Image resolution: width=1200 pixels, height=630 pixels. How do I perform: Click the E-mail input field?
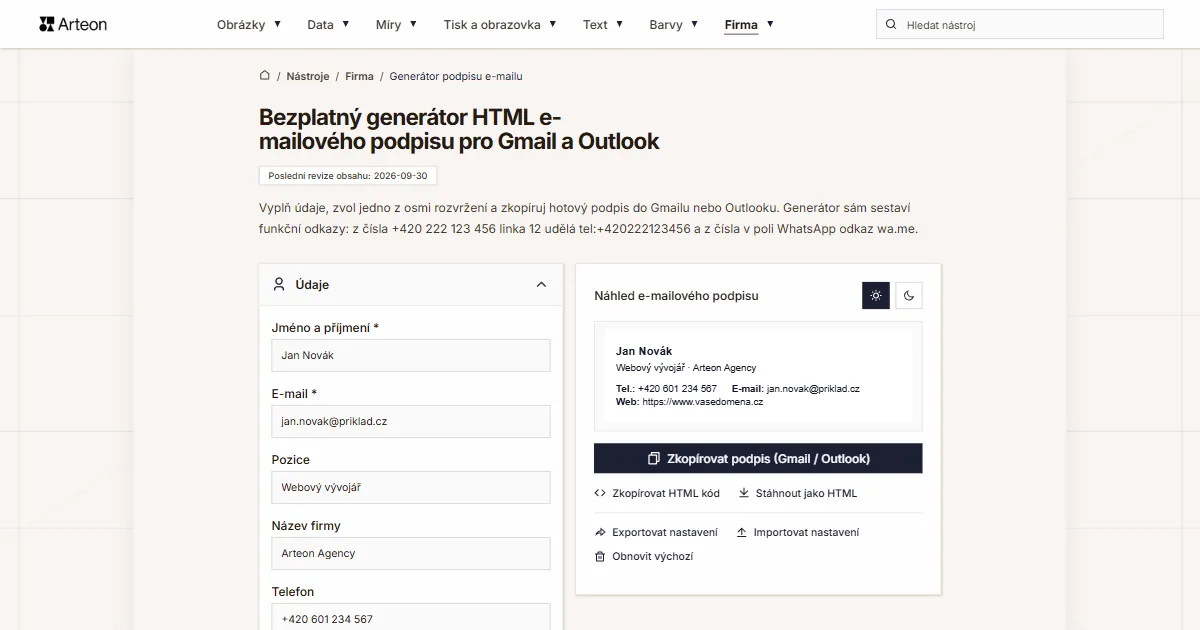pos(411,421)
